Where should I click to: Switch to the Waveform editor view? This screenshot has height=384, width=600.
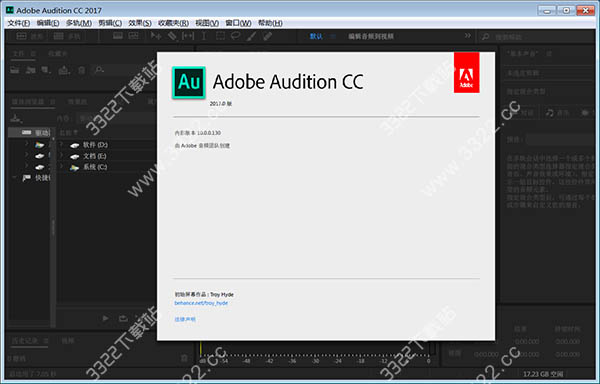pyautogui.click(x=29, y=36)
